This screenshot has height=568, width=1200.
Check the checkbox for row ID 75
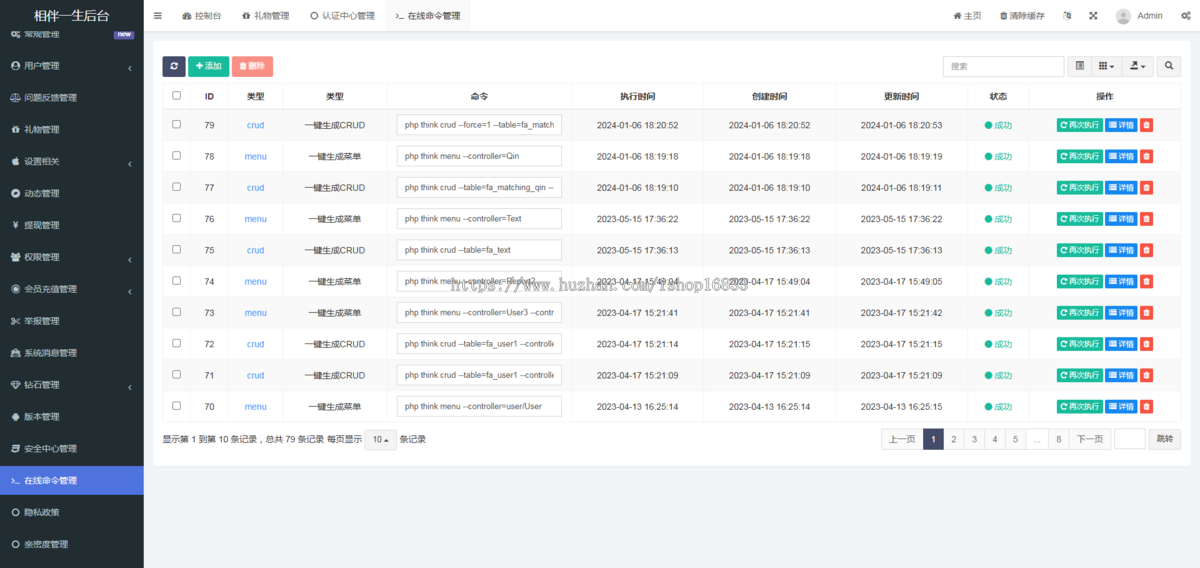[x=177, y=249]
